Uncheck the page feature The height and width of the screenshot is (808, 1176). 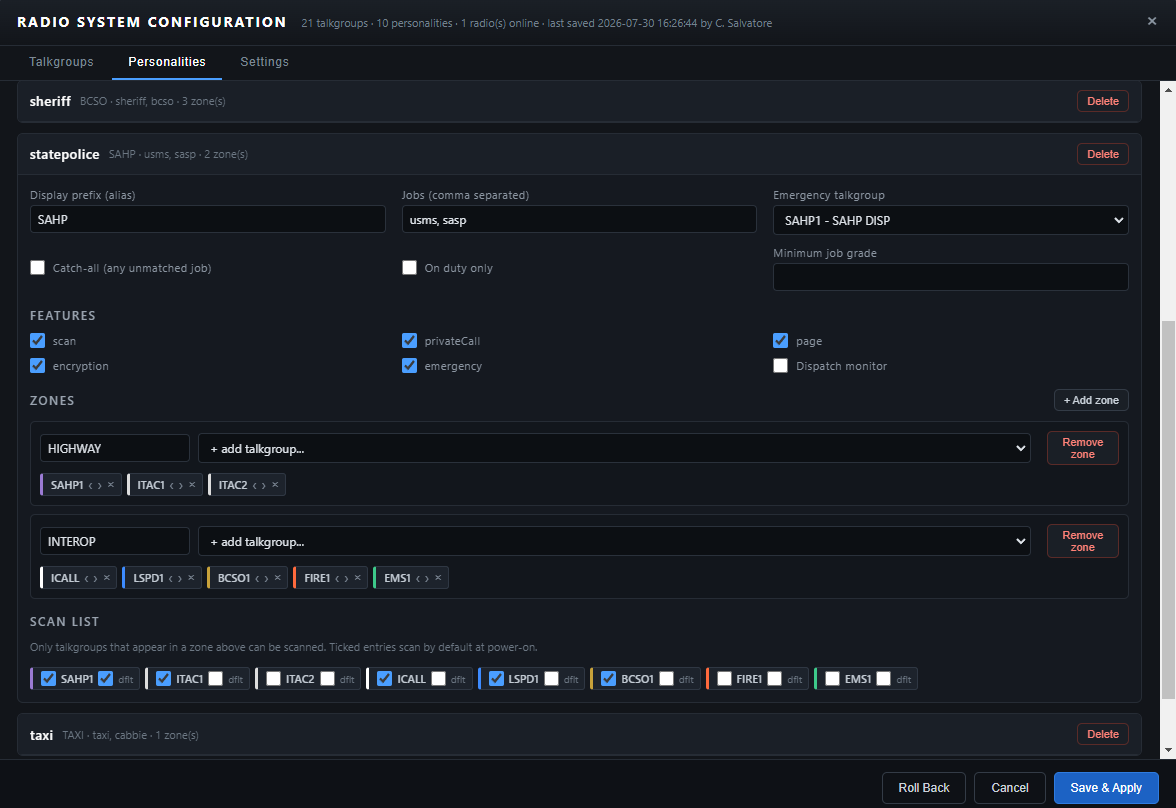click(x=781, y=341)
